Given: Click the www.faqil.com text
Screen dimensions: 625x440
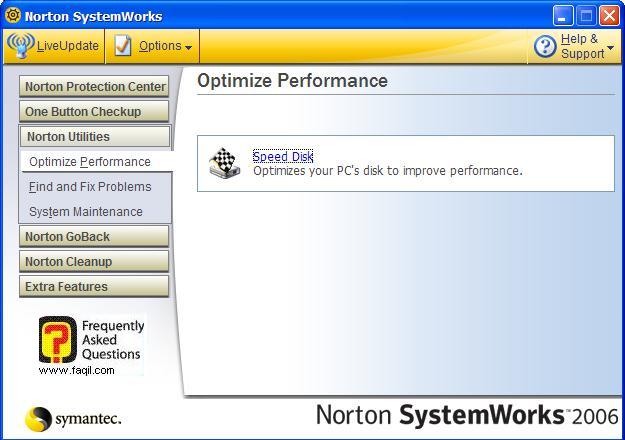Looking at the screenshot, I should (77, 370).
